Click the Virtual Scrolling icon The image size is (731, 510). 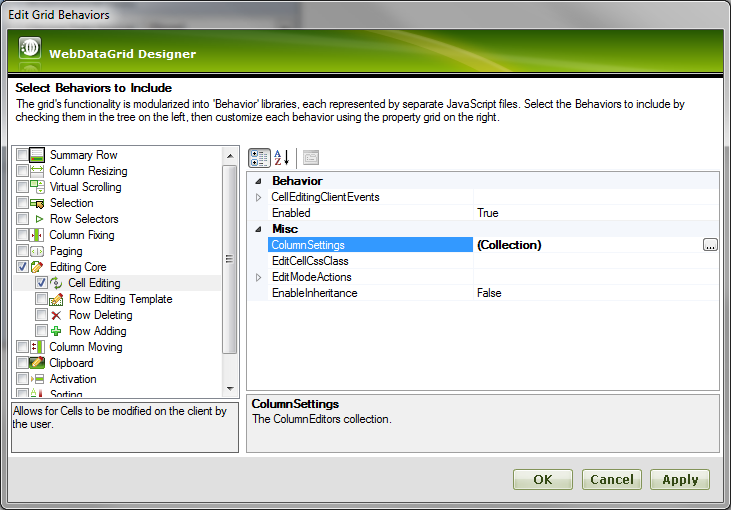click(x=37, y=187)
